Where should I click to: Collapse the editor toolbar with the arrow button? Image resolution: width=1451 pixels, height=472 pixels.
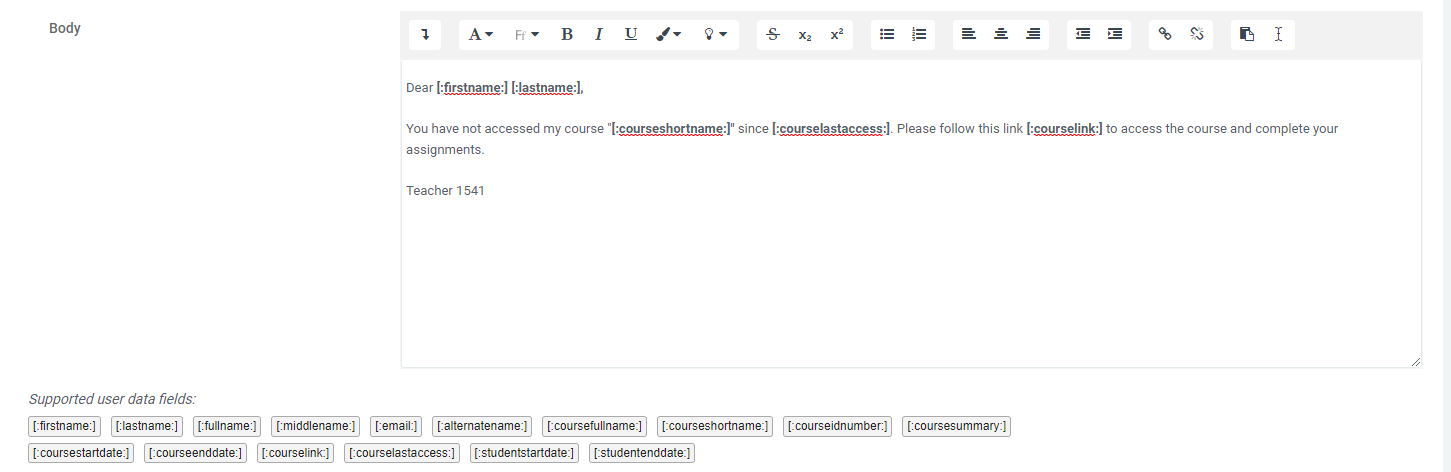[425, 35]
